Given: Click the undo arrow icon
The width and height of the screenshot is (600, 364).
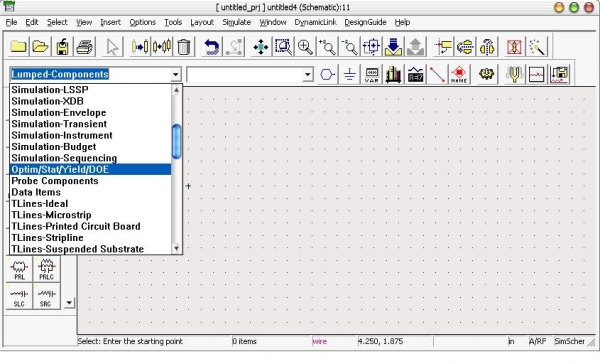Looking at the screenshot, I should (x=212, y=47).
